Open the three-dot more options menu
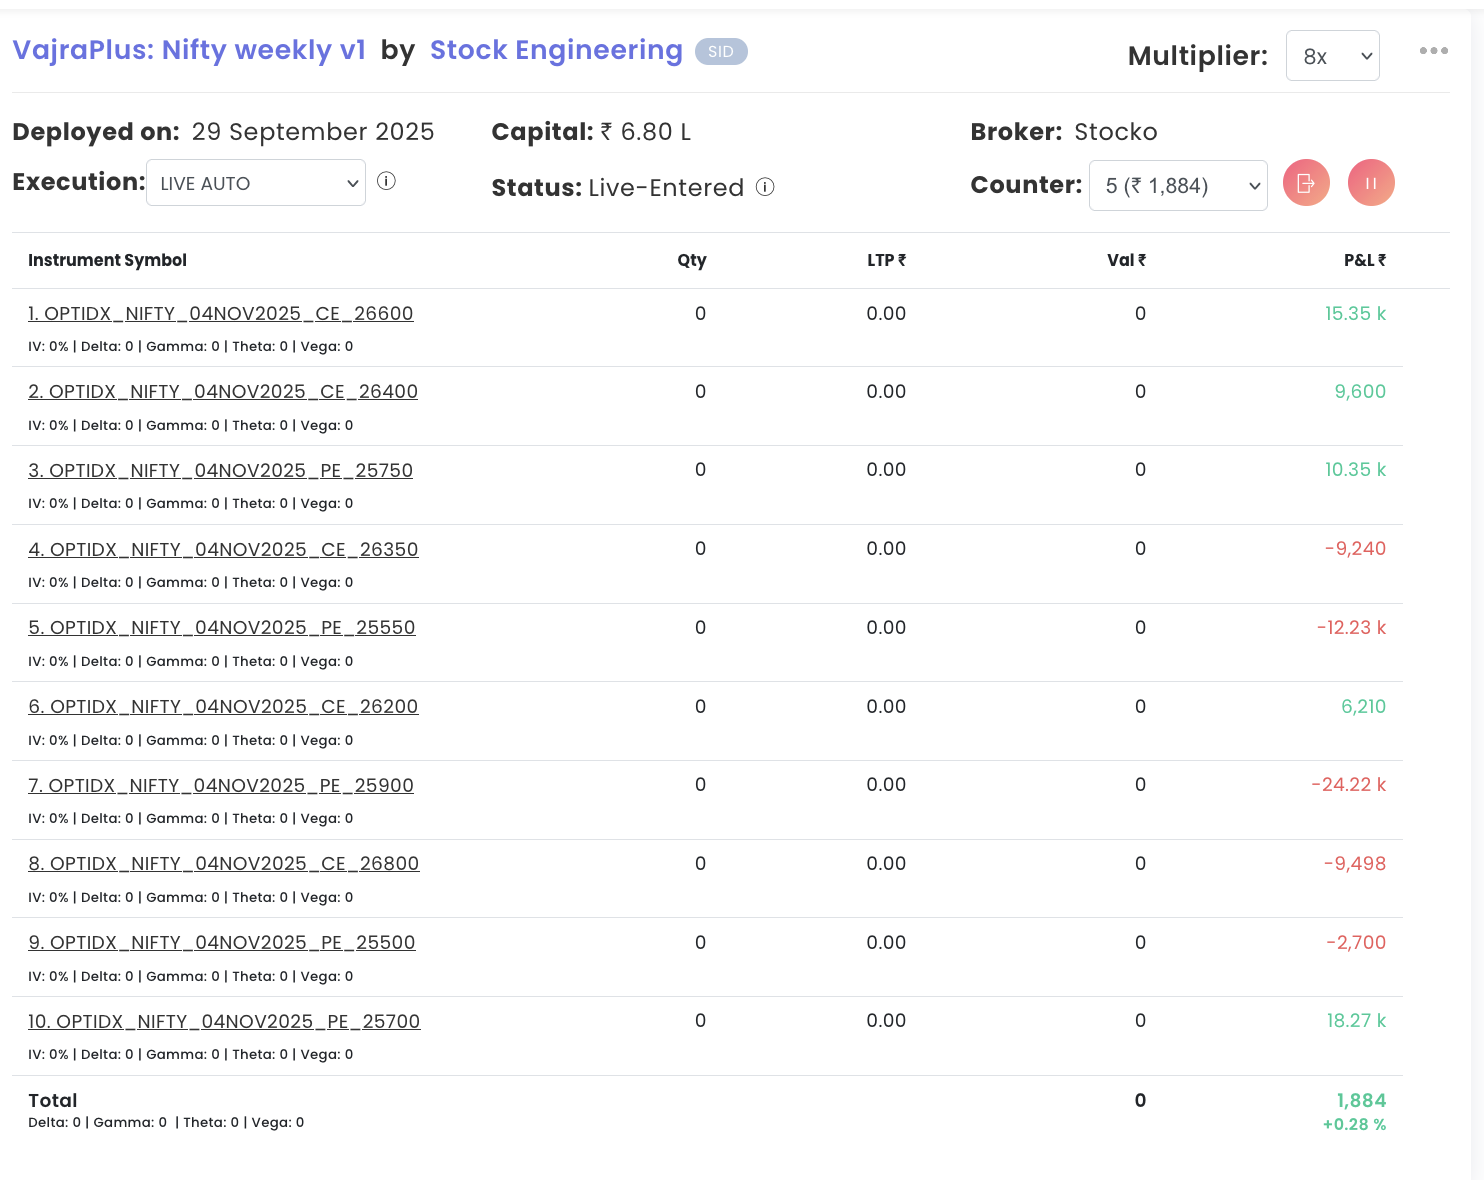The image size is (1484, 1180). click(1433, 51)
